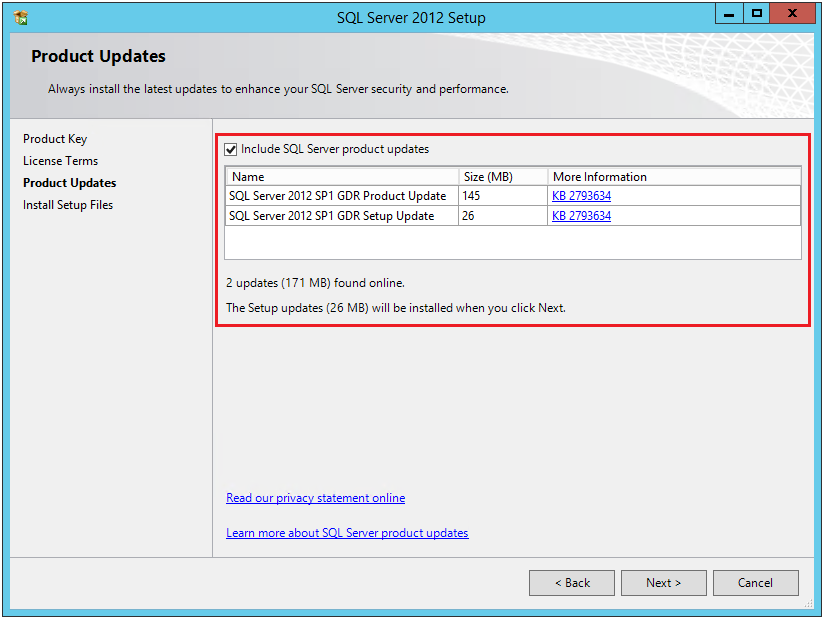
Task: Click the SQL Server setup title bar icon
Action: [x=21, y=18]
